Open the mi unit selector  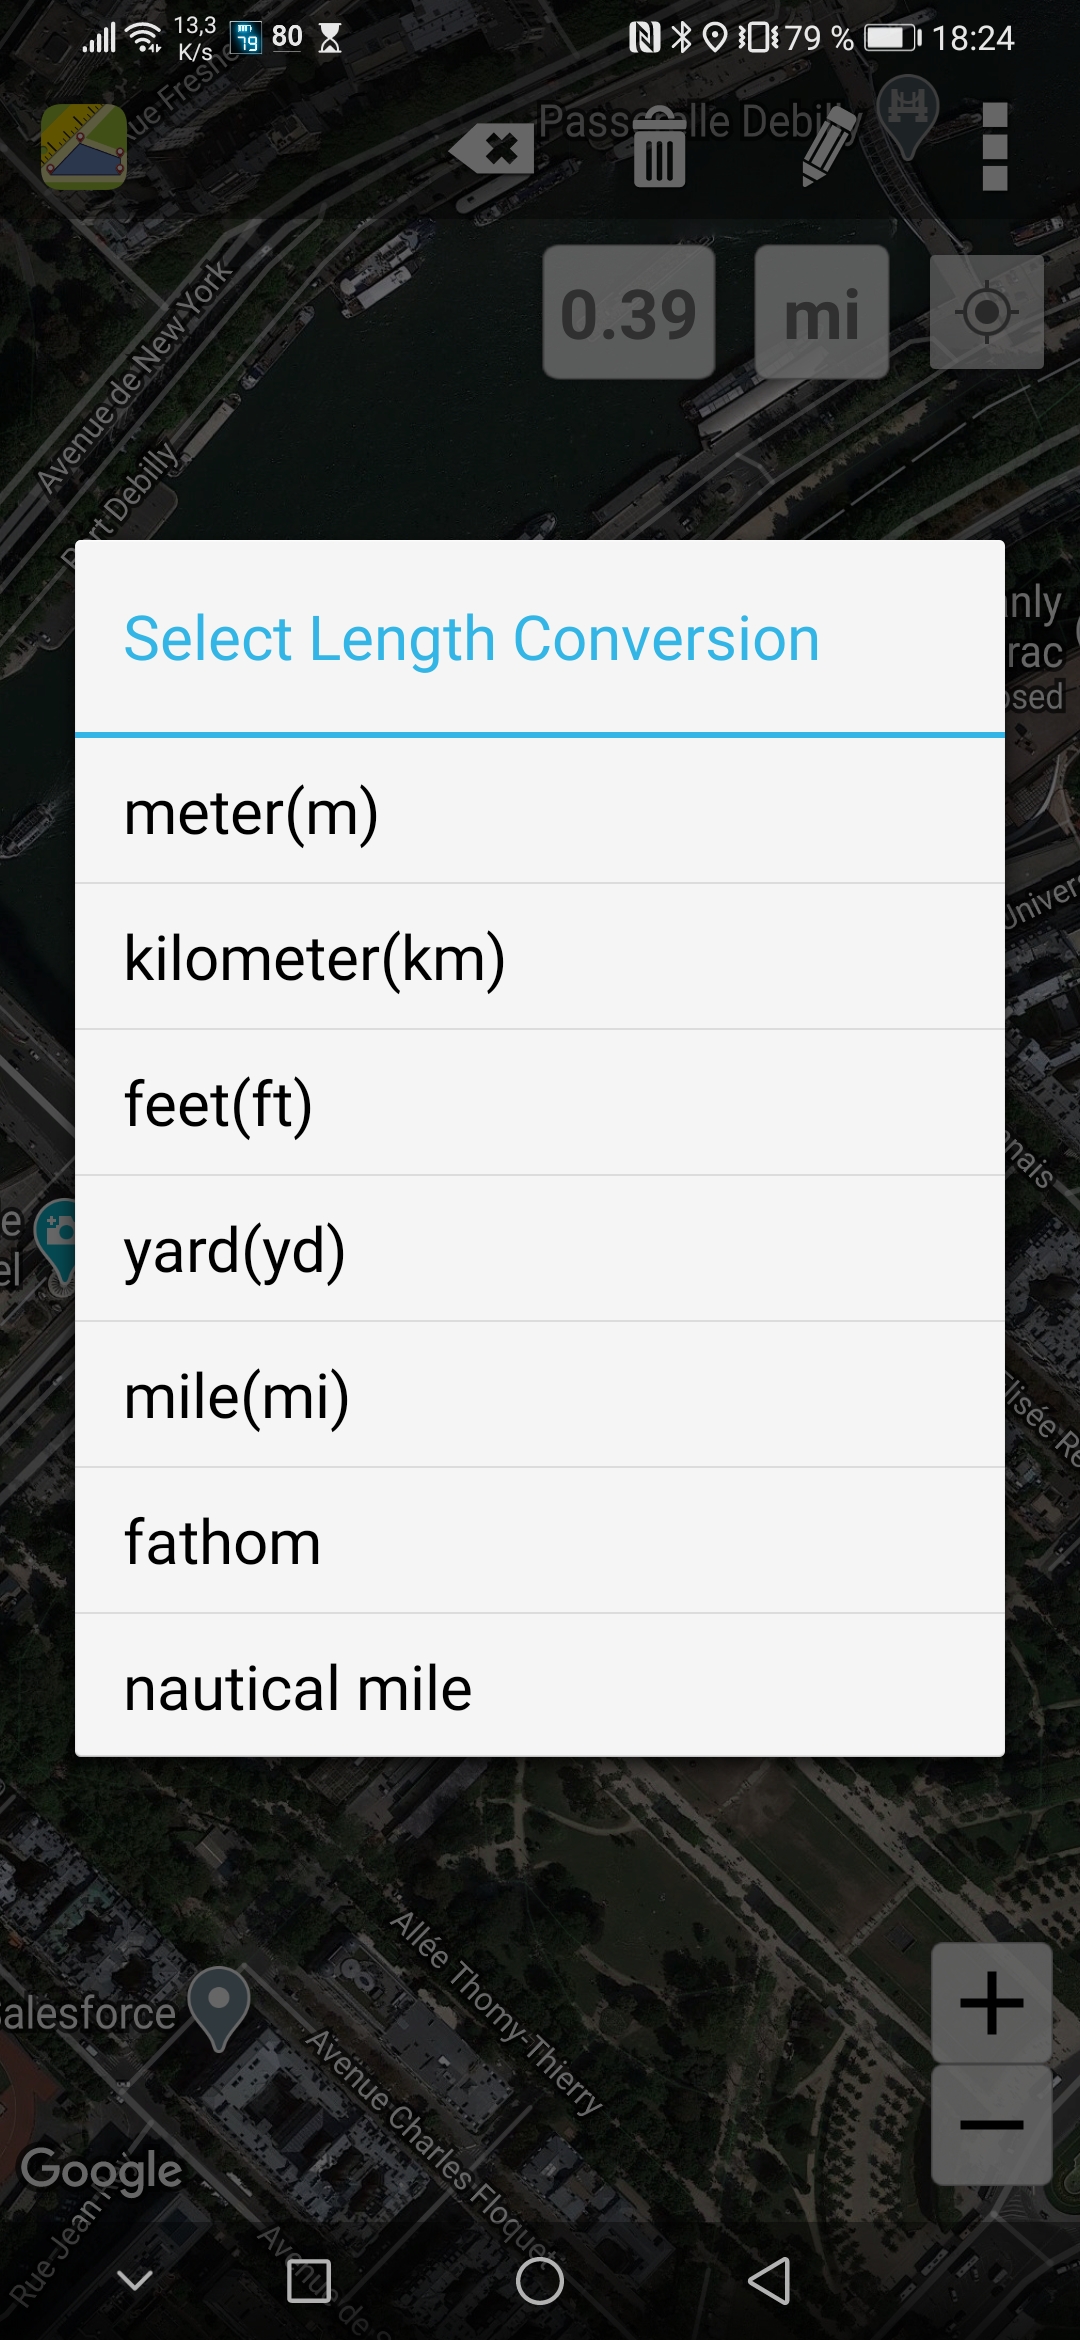click(822, 313)
